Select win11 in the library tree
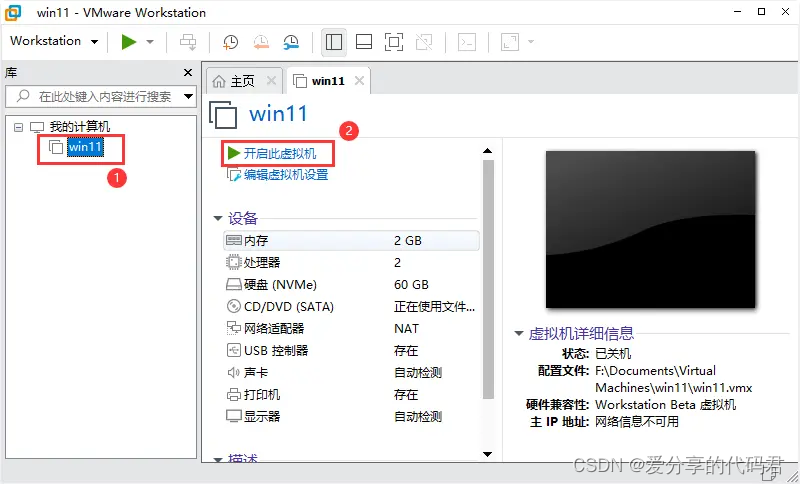800x484 pixels. pos(86,147)
